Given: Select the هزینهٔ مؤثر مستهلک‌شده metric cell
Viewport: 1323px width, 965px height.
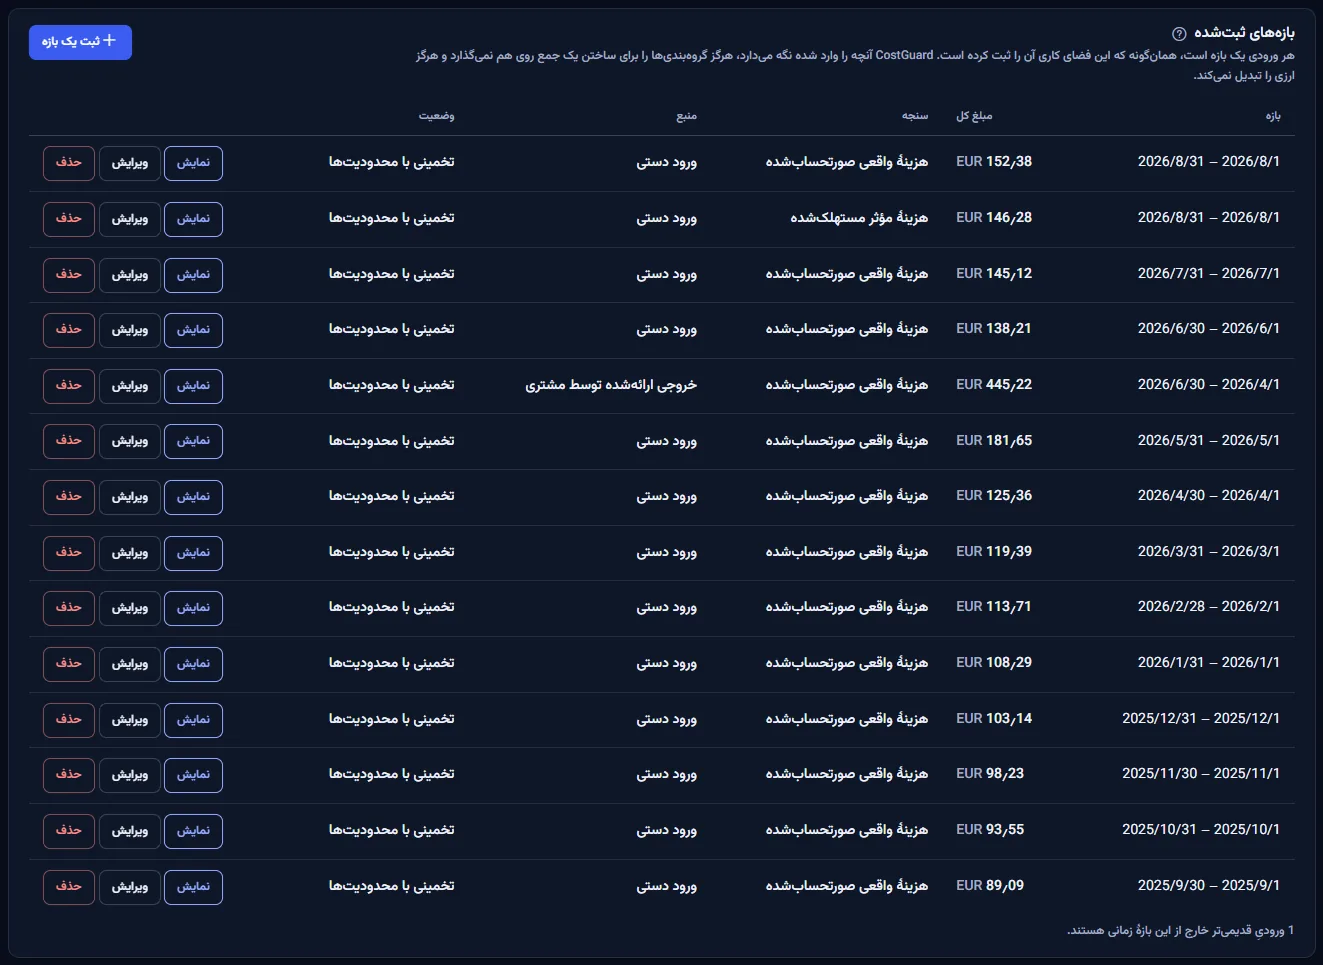Looking at the screenshot, I should tap(859, 218).
